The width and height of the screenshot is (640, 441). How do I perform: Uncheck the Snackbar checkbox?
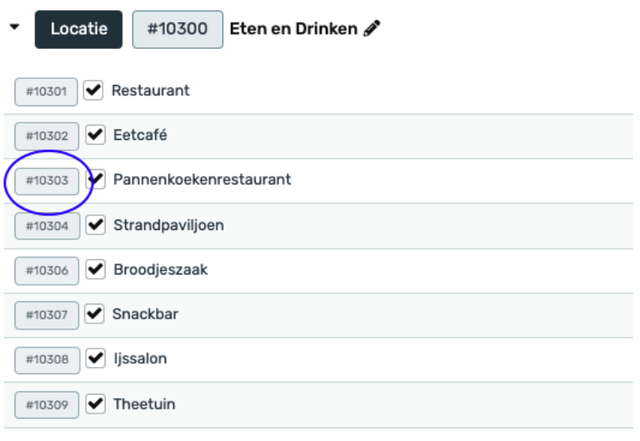[95, 315]
